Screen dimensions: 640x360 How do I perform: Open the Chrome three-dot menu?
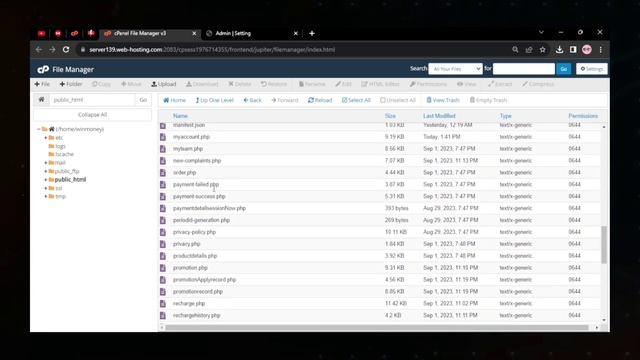(600, 50)
